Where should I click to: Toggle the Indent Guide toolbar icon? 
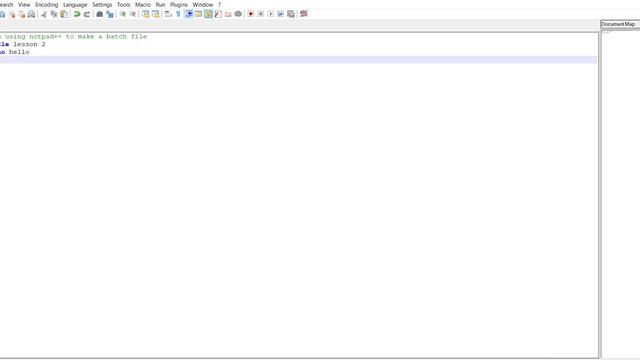pos(189,14)
